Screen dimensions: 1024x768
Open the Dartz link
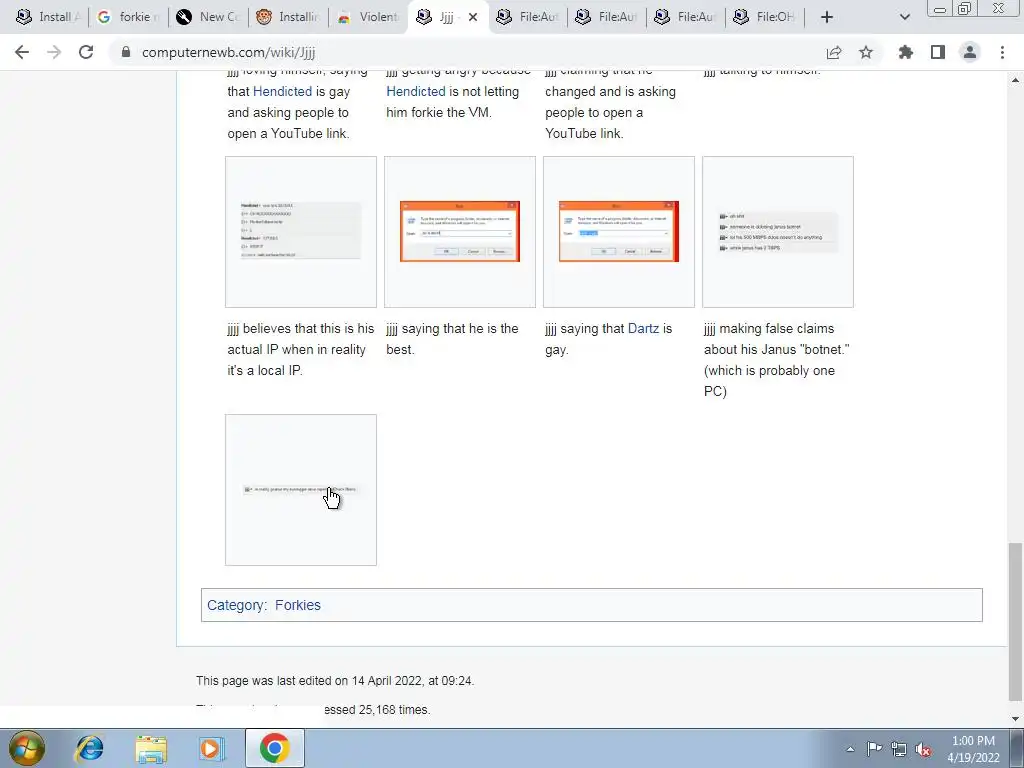click(643, 328)
